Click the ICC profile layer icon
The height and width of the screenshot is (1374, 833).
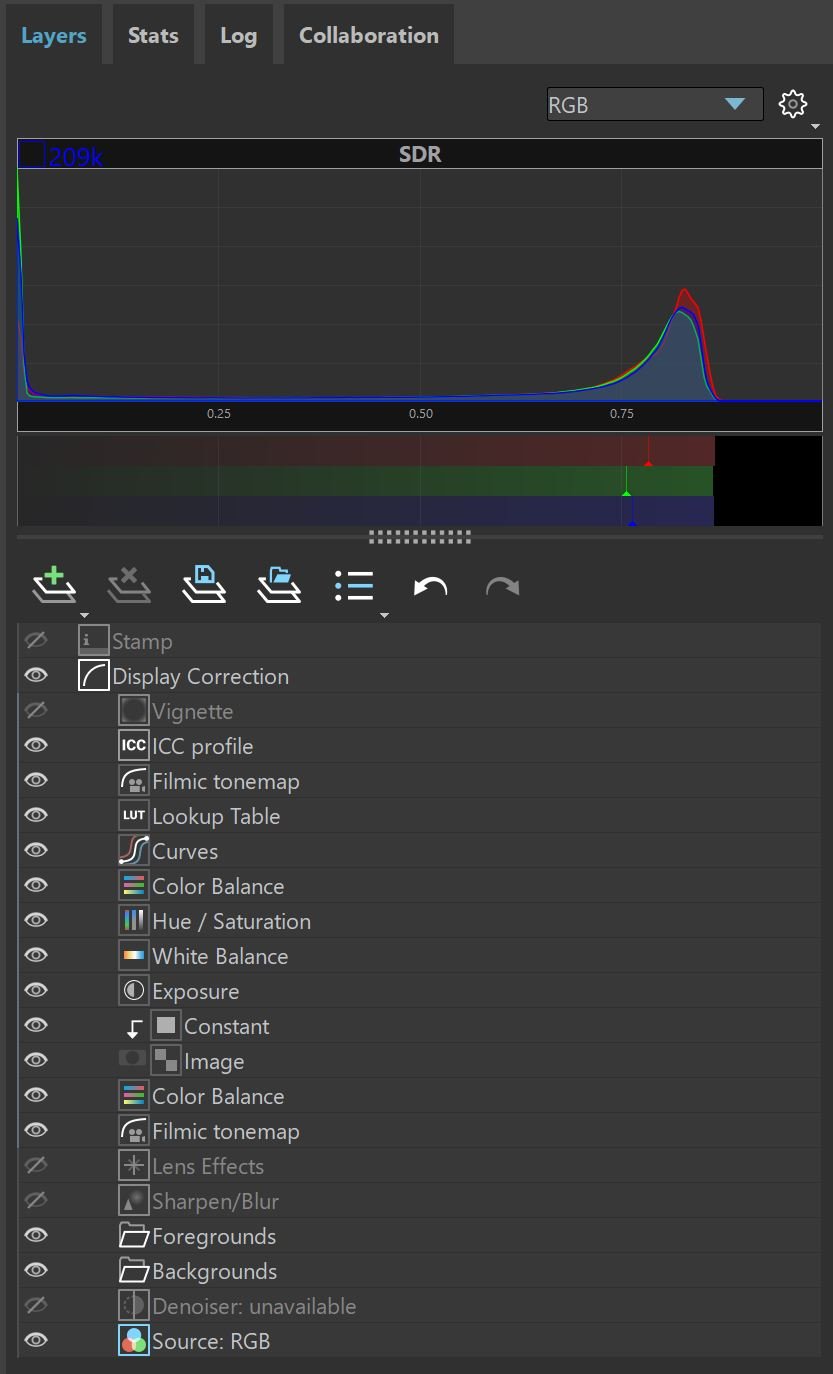[x=133, y=746]
